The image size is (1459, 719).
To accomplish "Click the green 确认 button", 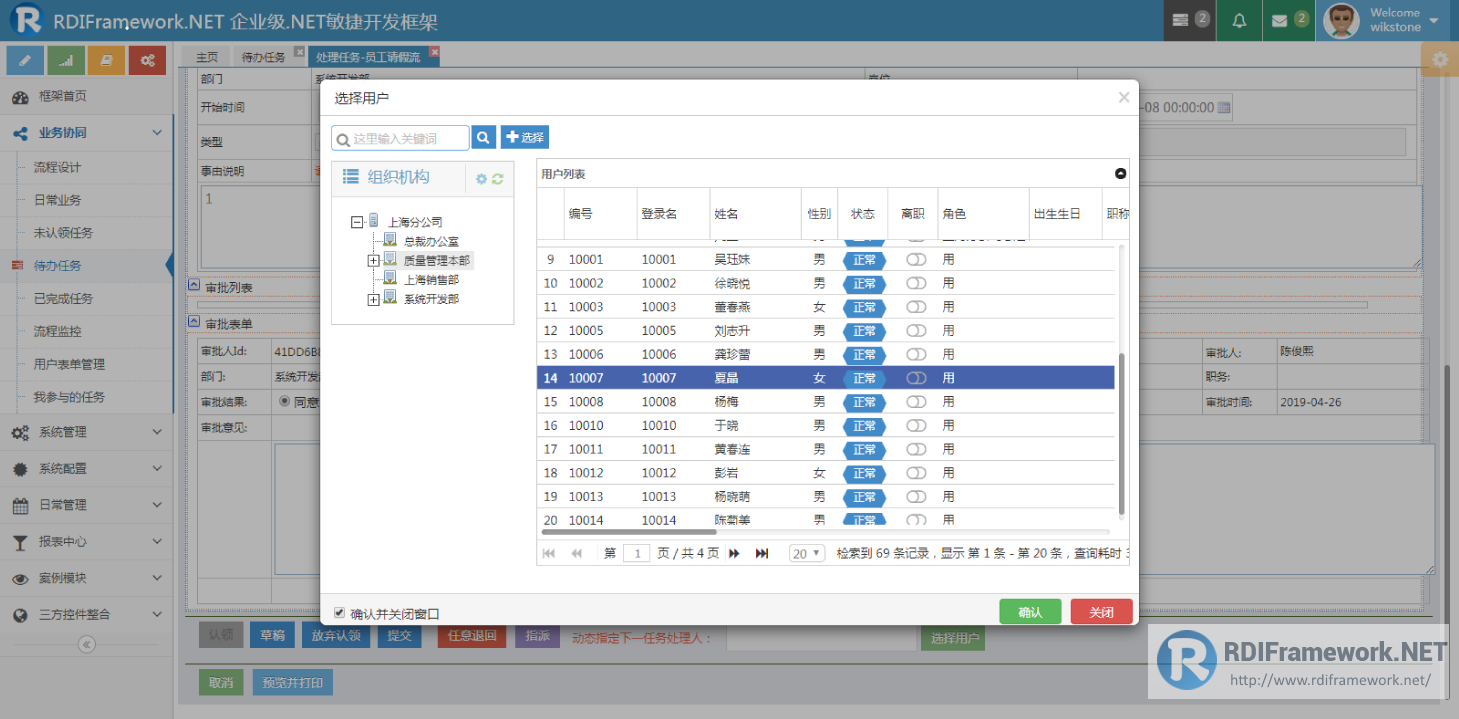I will [x=1030, y=612].
